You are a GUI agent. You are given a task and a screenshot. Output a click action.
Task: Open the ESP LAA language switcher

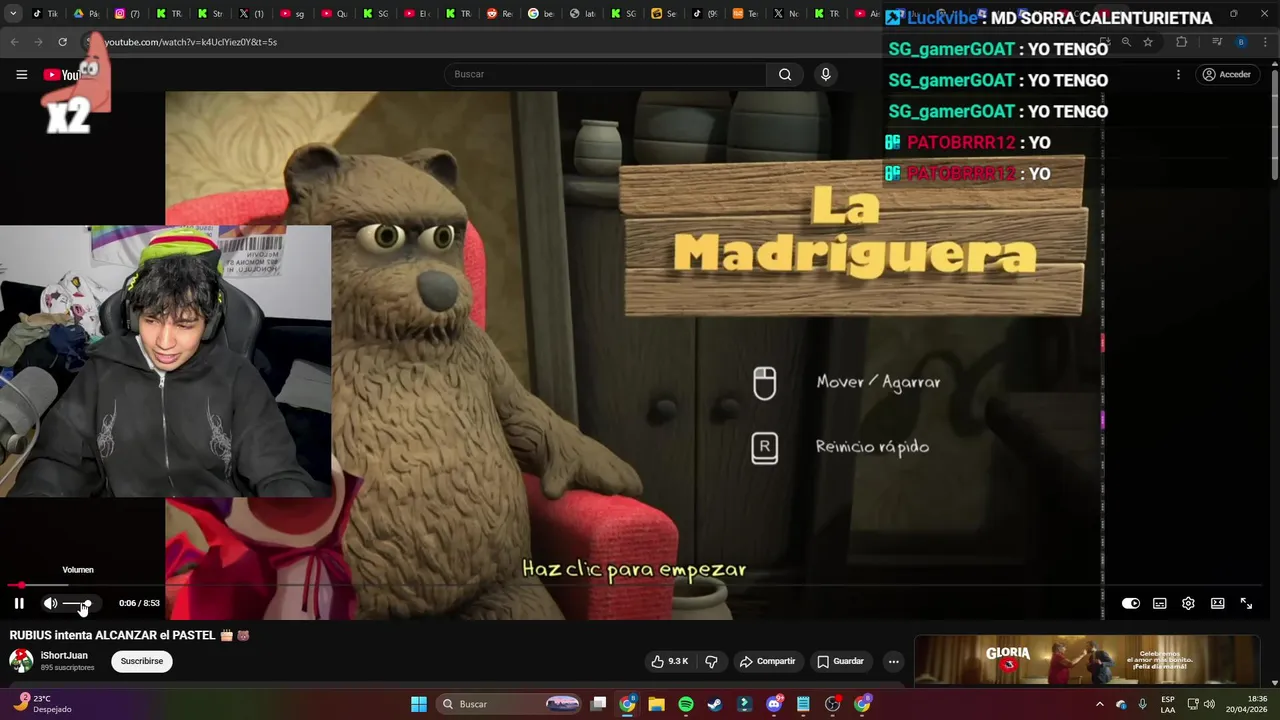tap(1167, 704)
